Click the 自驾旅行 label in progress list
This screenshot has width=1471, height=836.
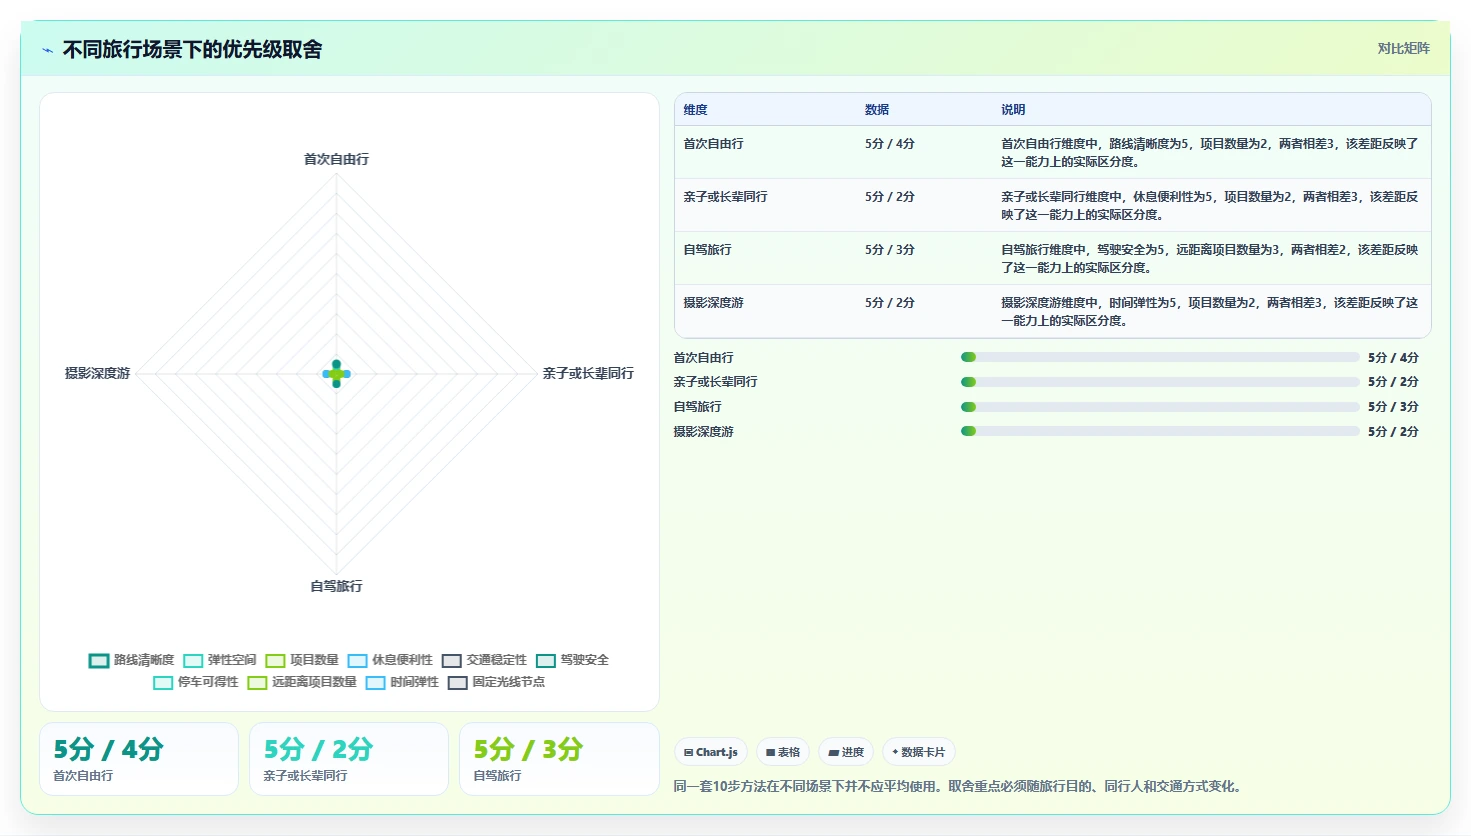(x=698, y=407)
